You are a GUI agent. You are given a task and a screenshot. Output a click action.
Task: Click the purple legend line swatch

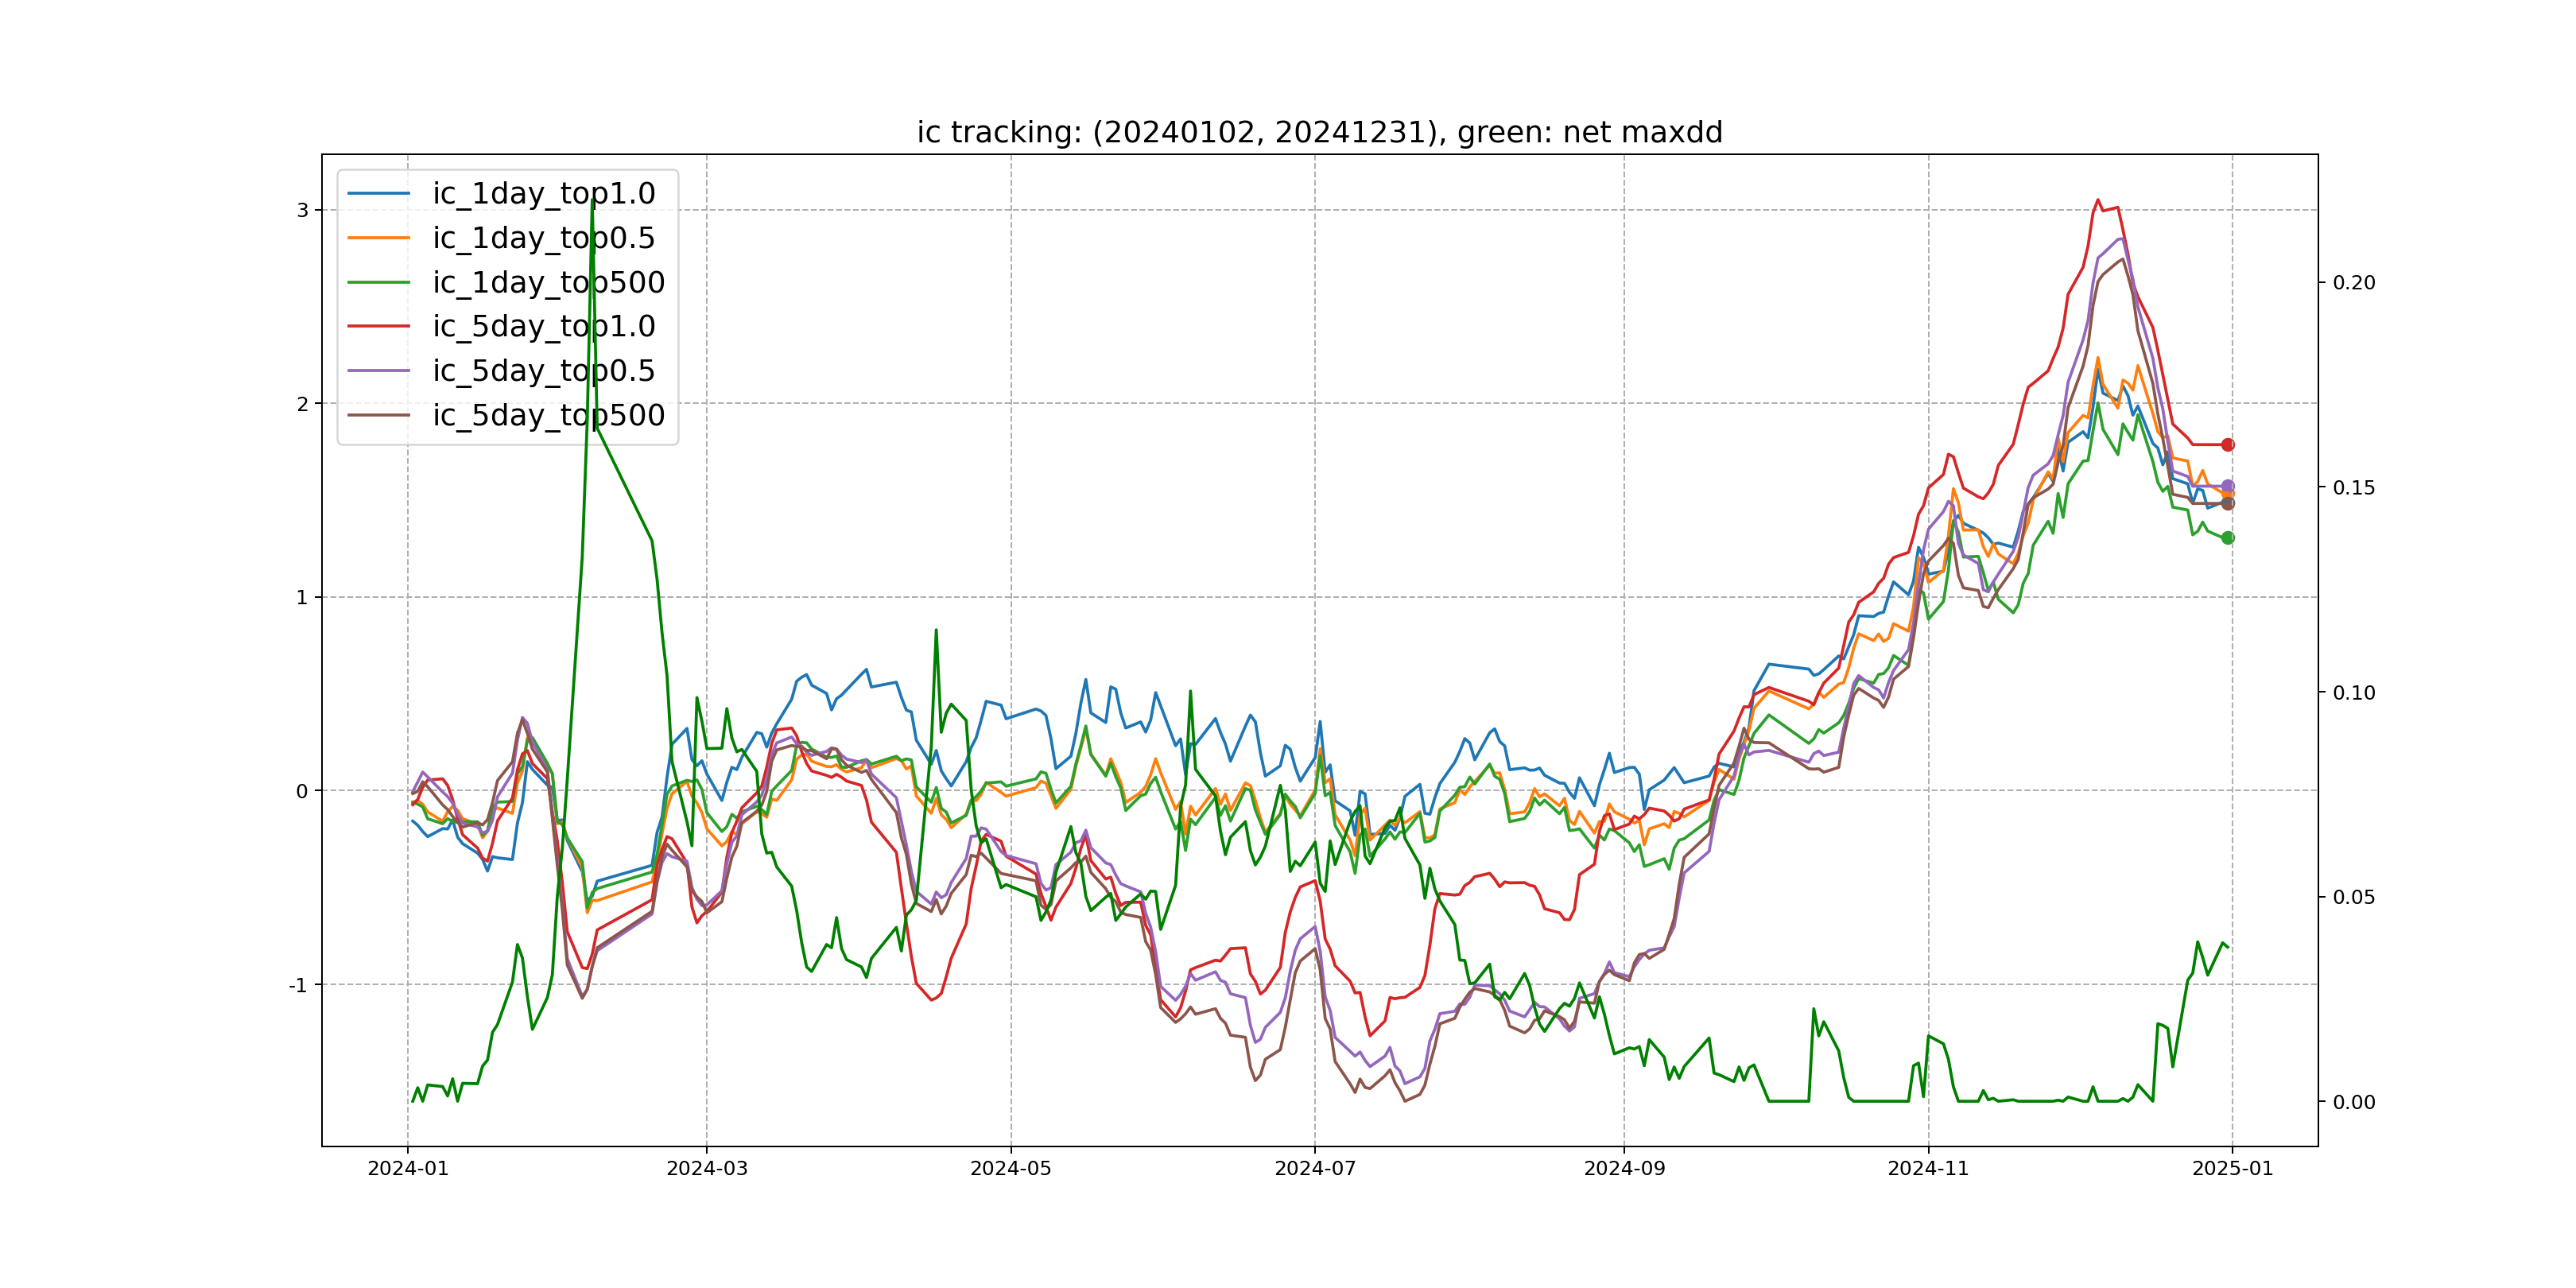378,371
